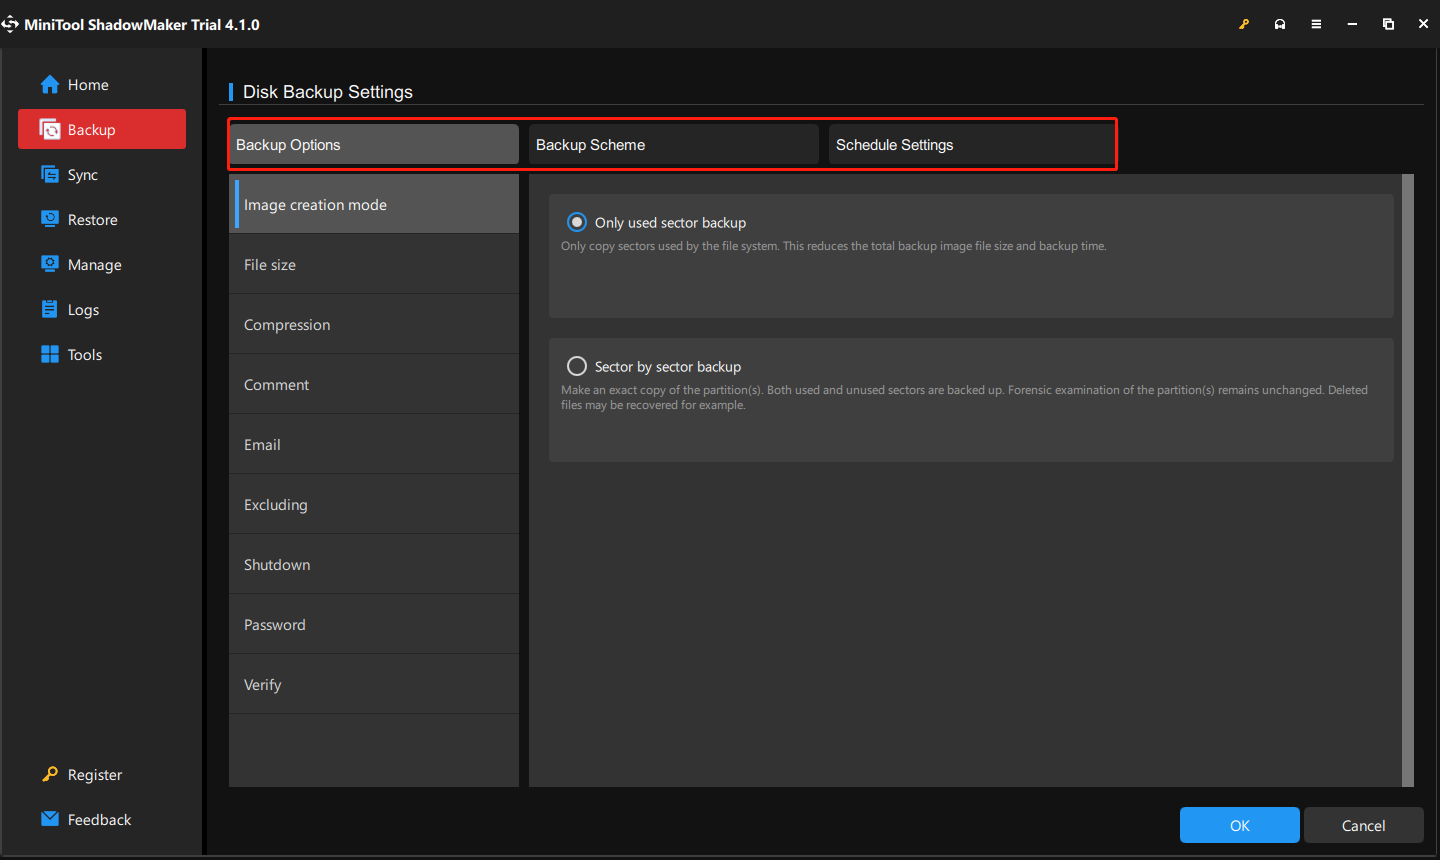The image size is (1440, 860).
Task: Click the Home icon in sidebar
Action: (49, 85)
